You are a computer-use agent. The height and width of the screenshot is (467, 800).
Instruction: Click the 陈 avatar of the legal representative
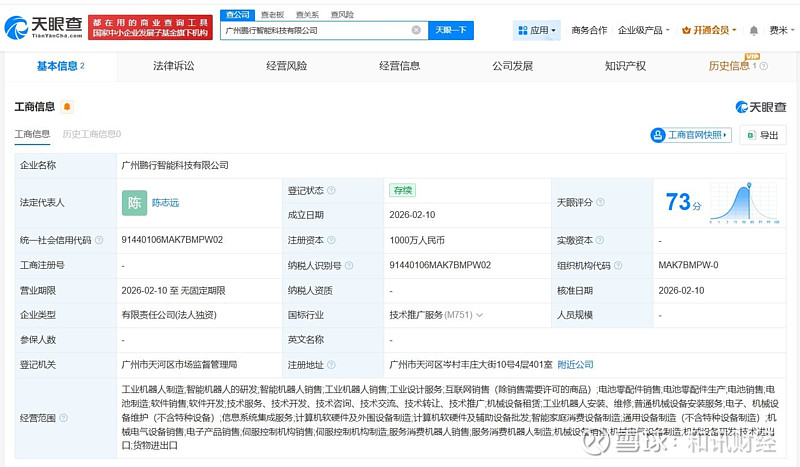(134, 202)
